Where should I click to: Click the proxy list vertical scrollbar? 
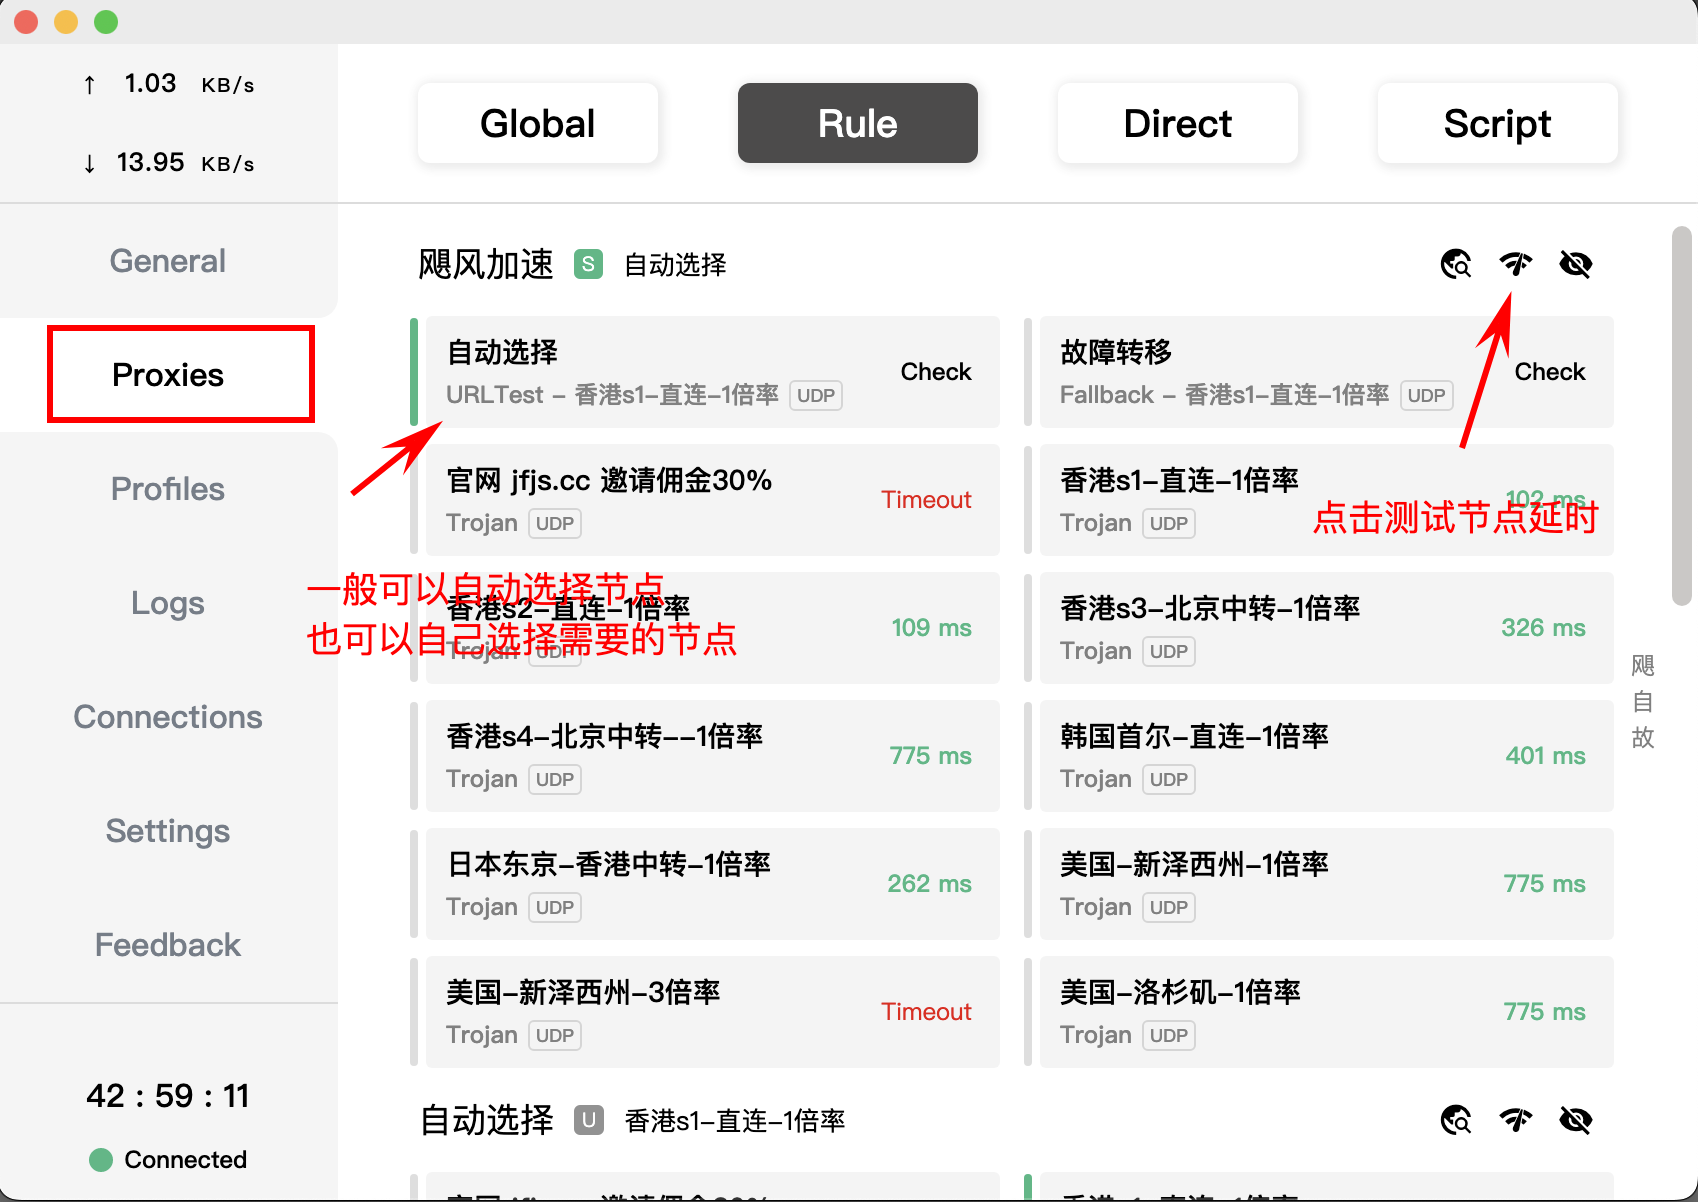click(x=1682, y=416)
